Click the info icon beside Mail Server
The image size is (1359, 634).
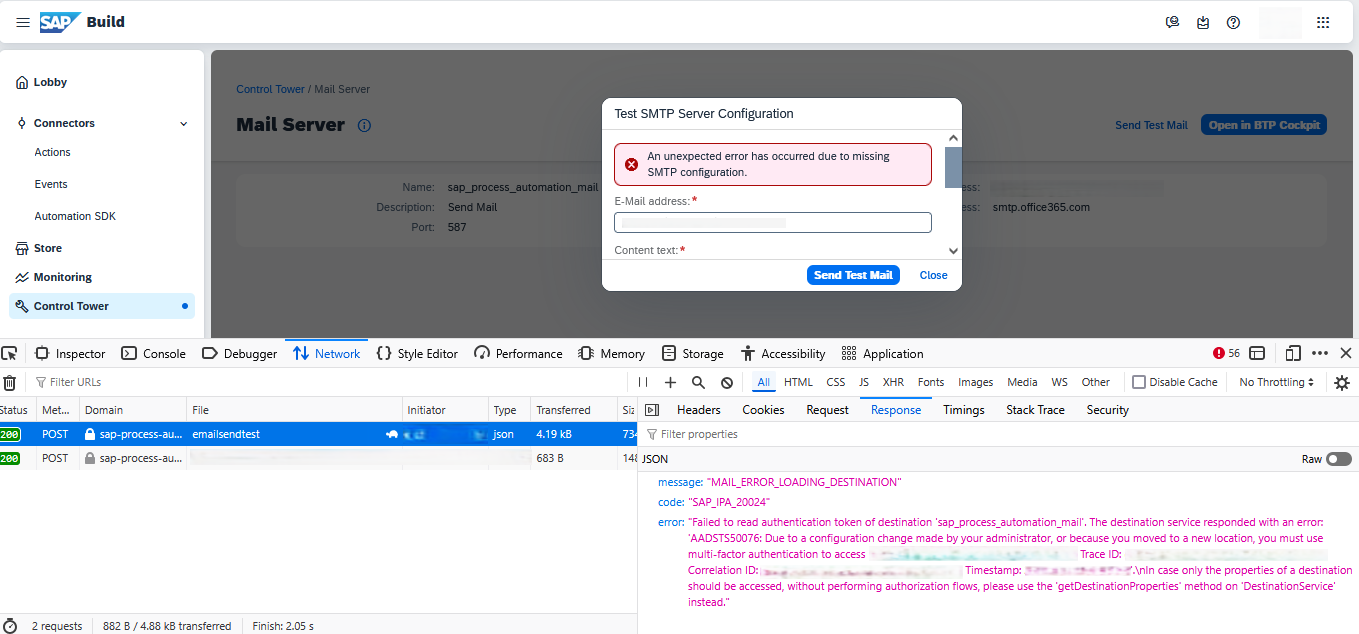(364, 126)
